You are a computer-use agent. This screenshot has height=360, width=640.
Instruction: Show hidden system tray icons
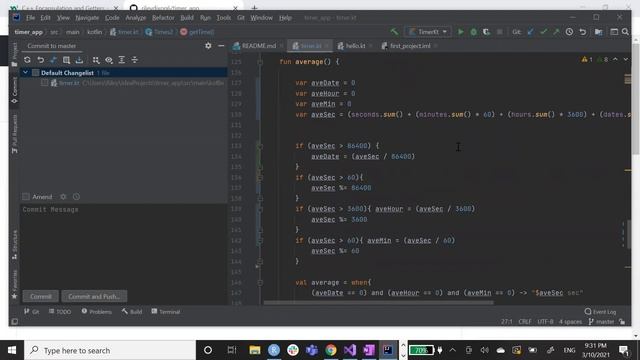(x=453, y=350)
